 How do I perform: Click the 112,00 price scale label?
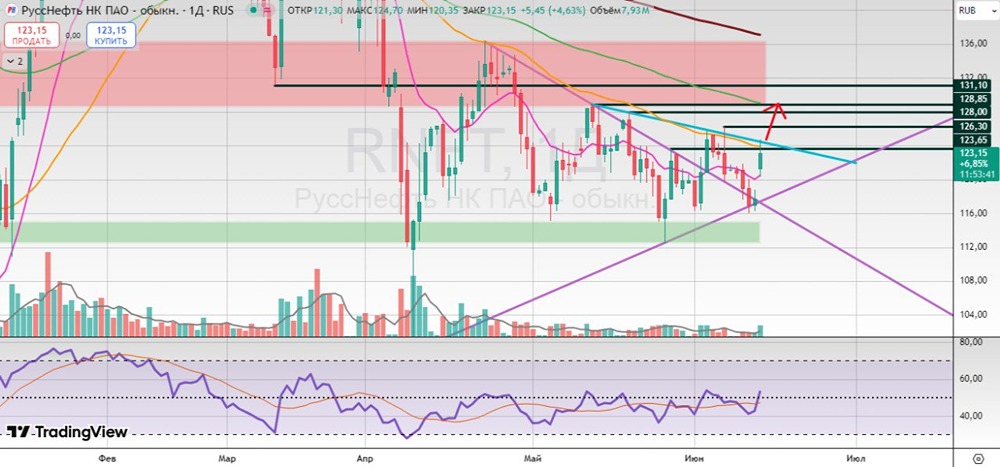point(972,247)
